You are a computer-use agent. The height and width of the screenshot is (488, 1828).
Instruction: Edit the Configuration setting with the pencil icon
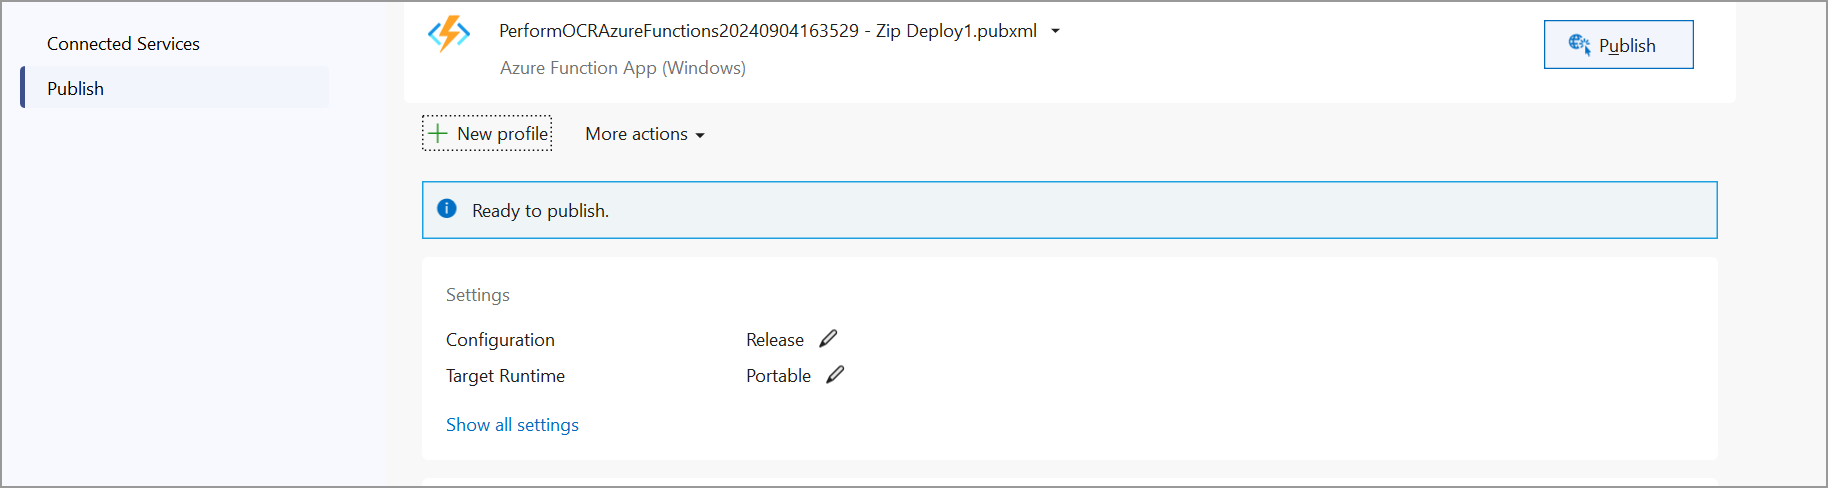[828, 339]
